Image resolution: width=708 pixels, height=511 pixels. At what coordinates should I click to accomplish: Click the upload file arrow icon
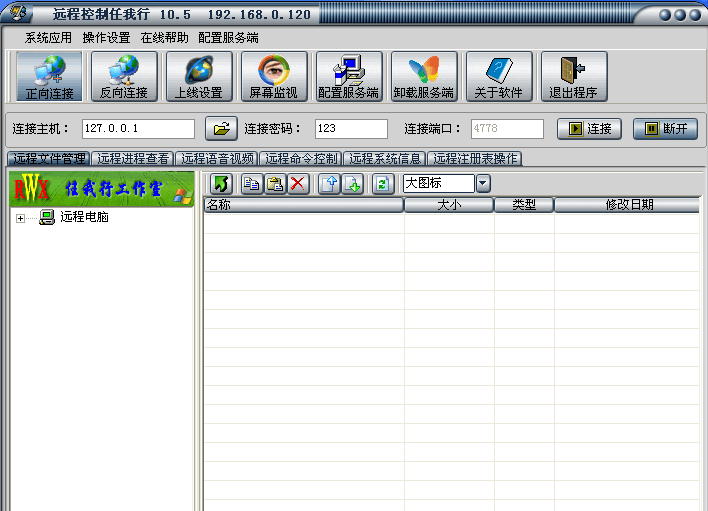(330, 184)
